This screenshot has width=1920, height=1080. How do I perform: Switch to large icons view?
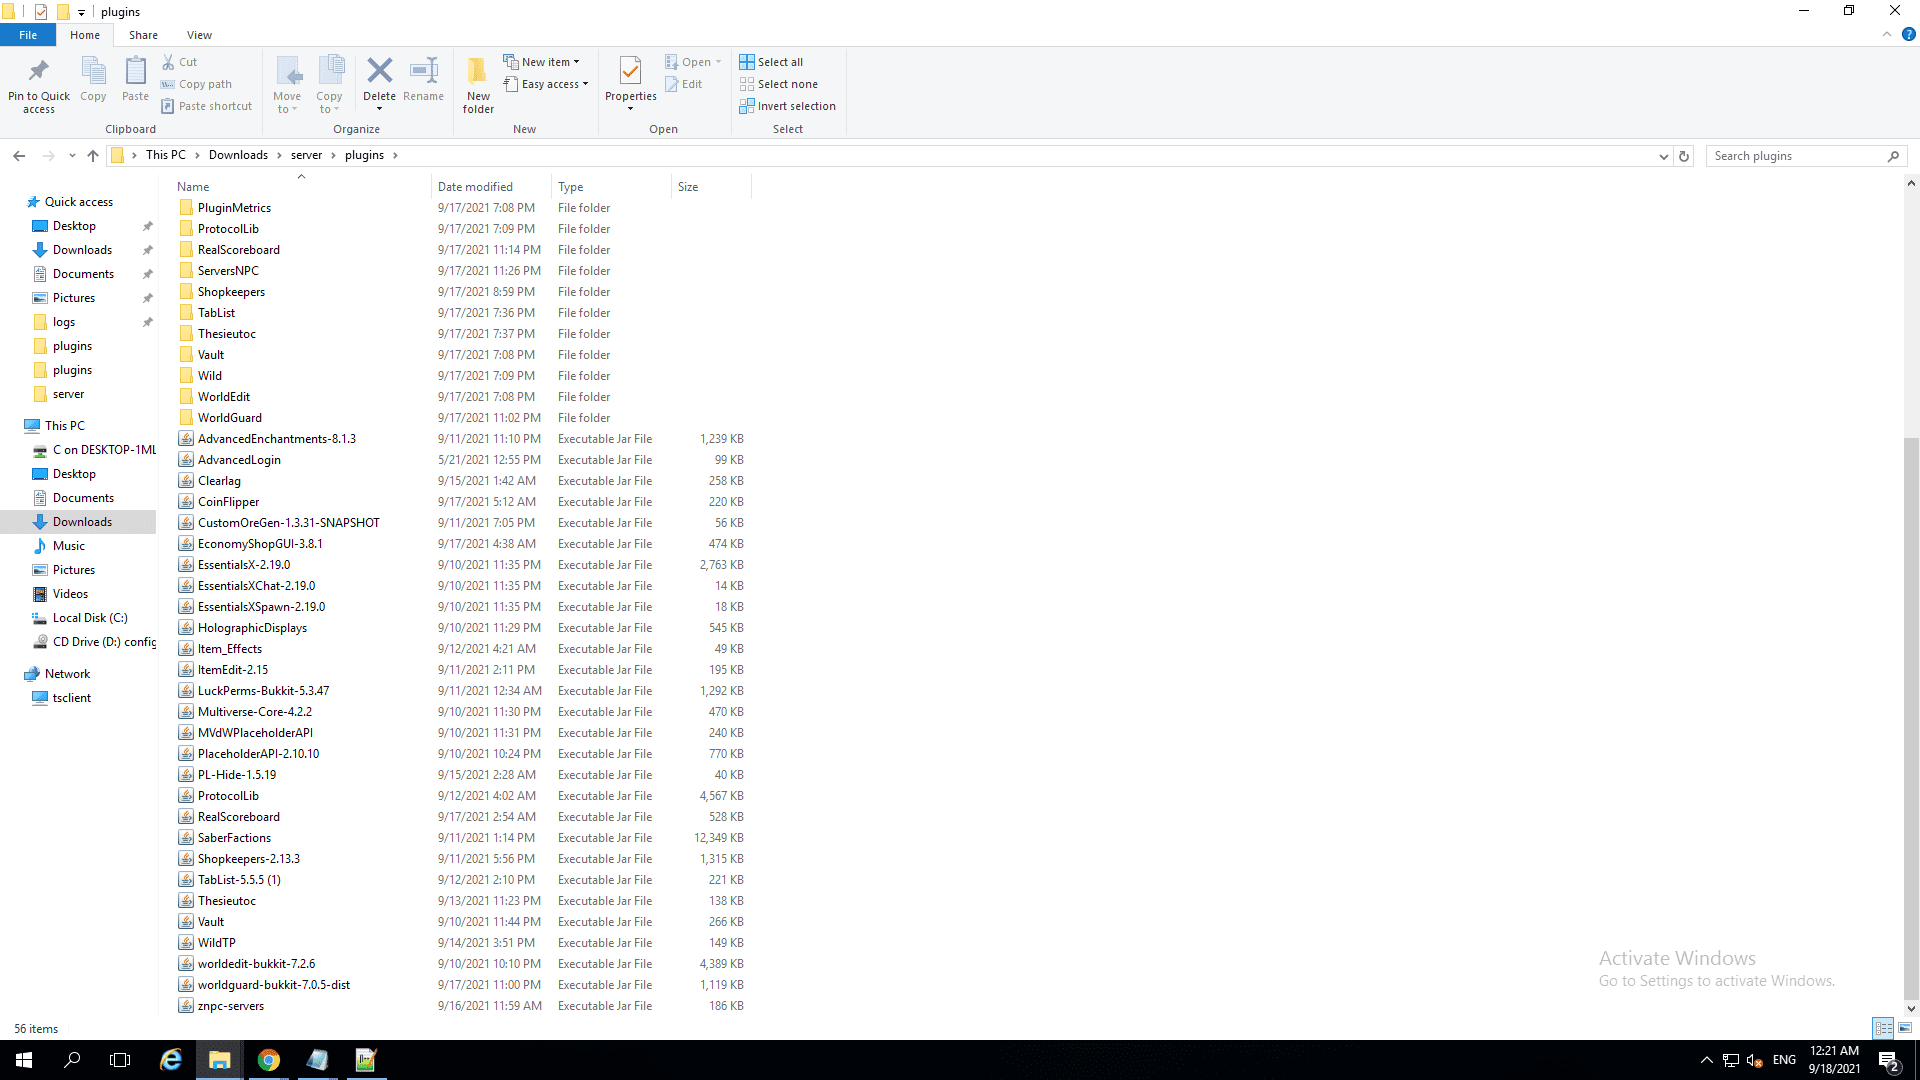click(1905, 1028)
